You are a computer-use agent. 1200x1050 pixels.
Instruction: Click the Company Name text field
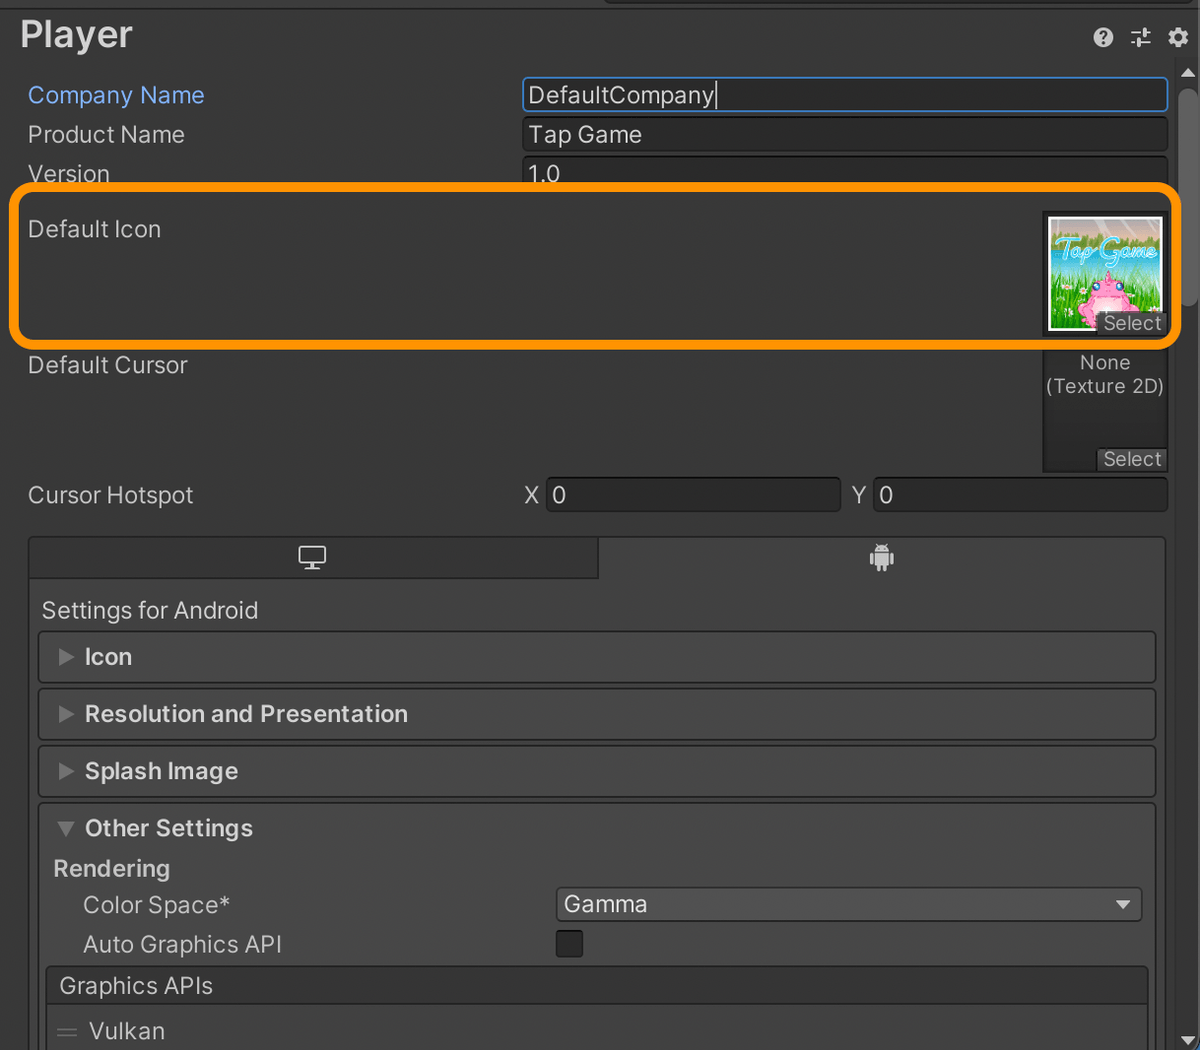(845, 94)
